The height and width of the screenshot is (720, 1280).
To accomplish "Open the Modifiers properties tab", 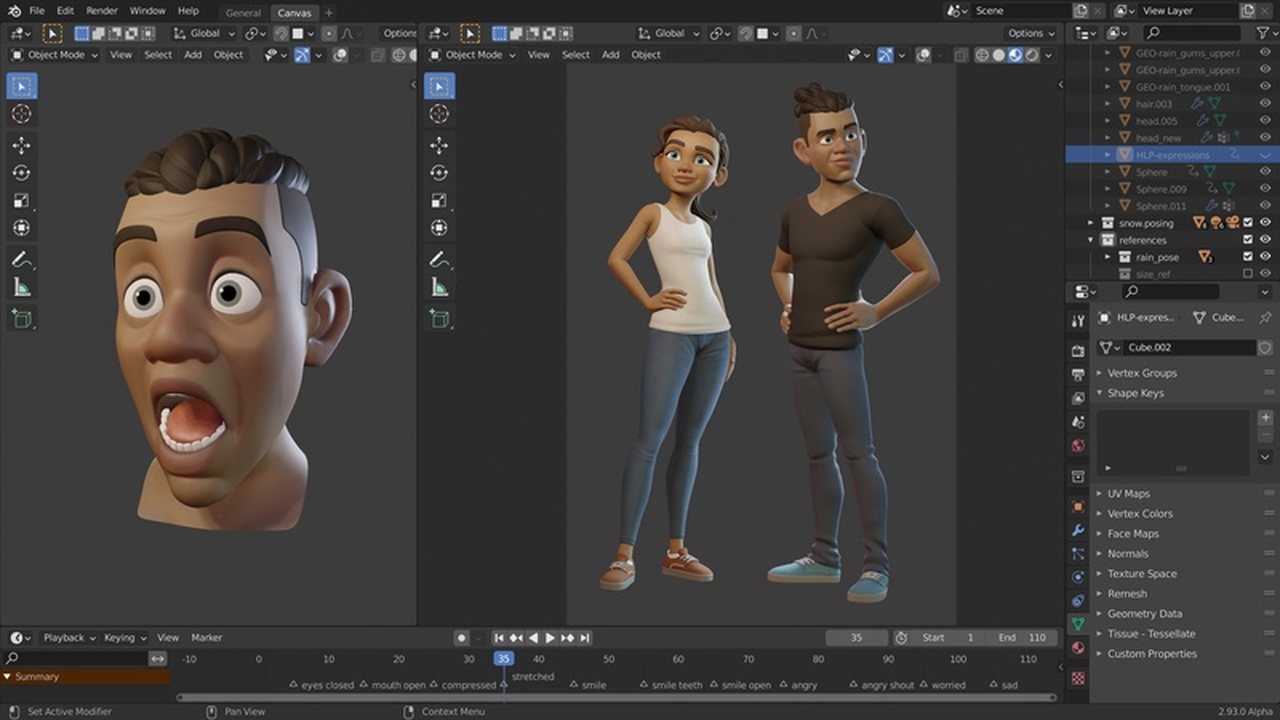I will tap(1078, 530).
